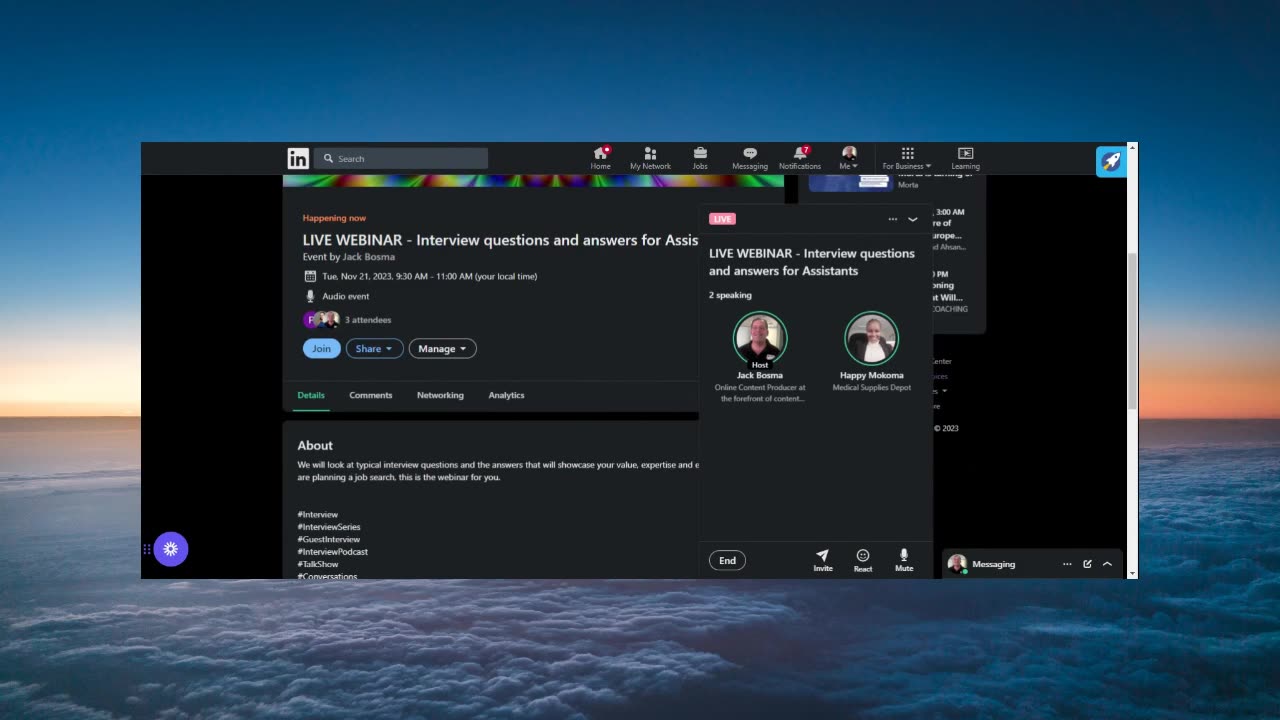The height and width of the screenshot is (720, 1280).
Task: Open the Home navigation icon
Action: [601, 158]
